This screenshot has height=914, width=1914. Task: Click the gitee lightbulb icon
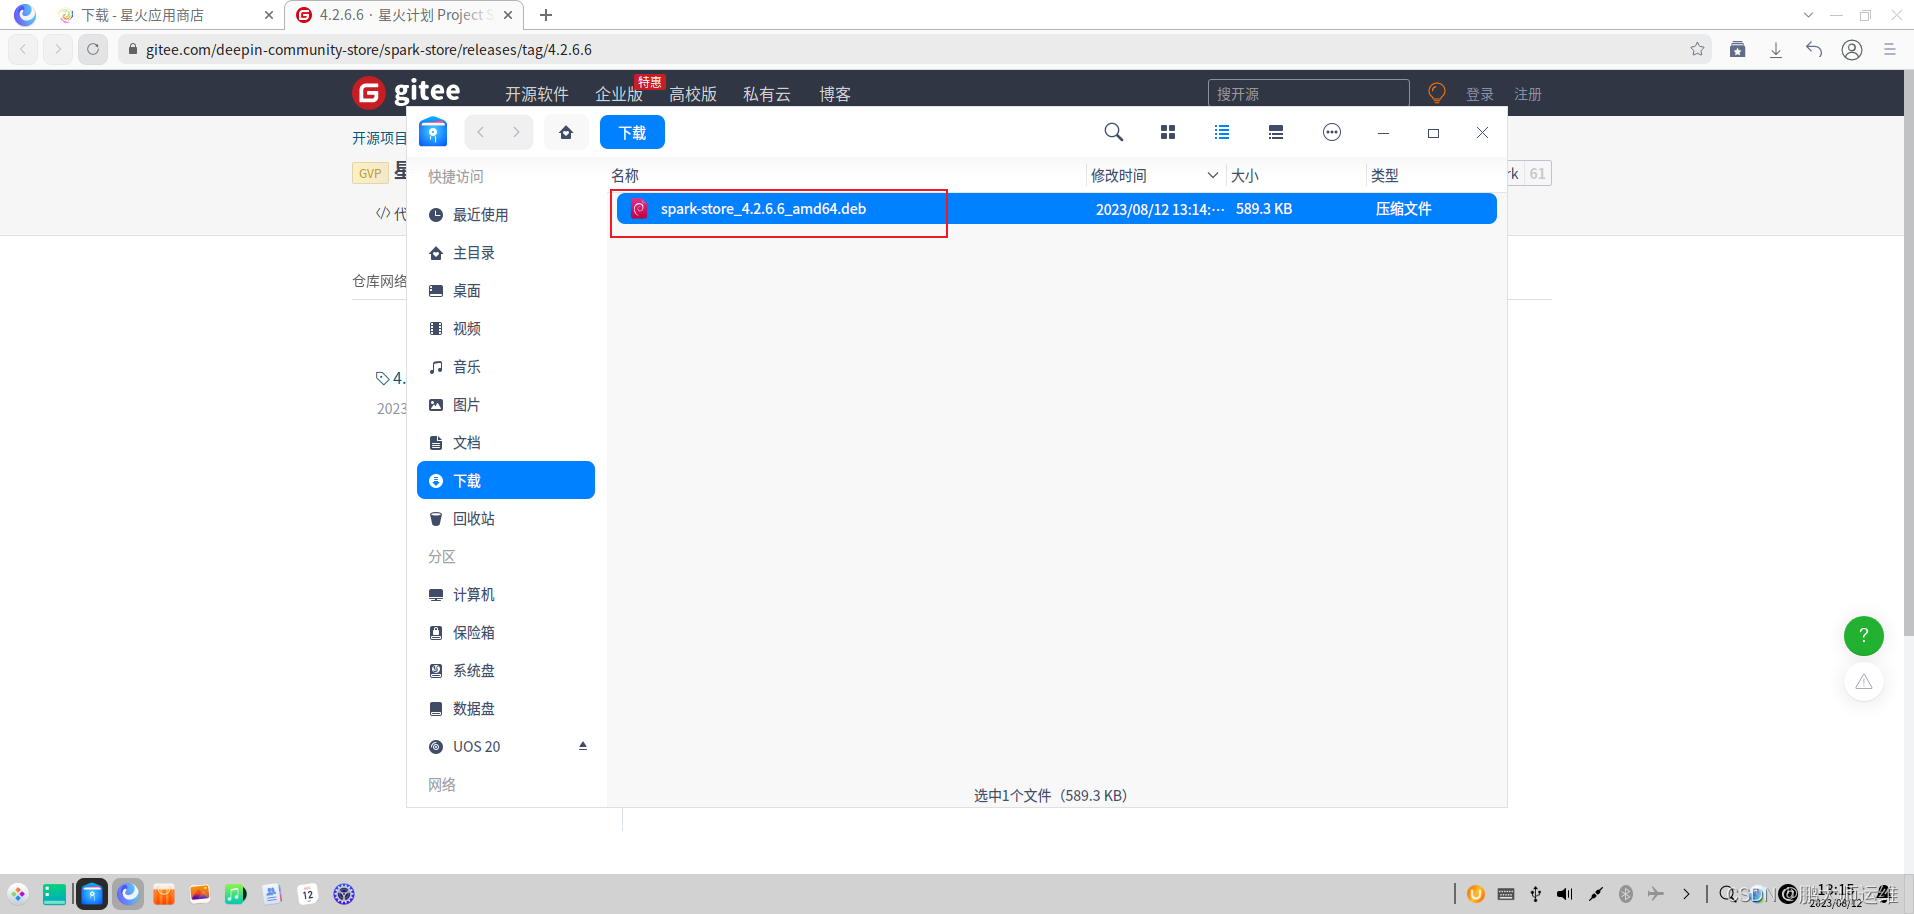pyautogui.click(x=1437, y=93)
